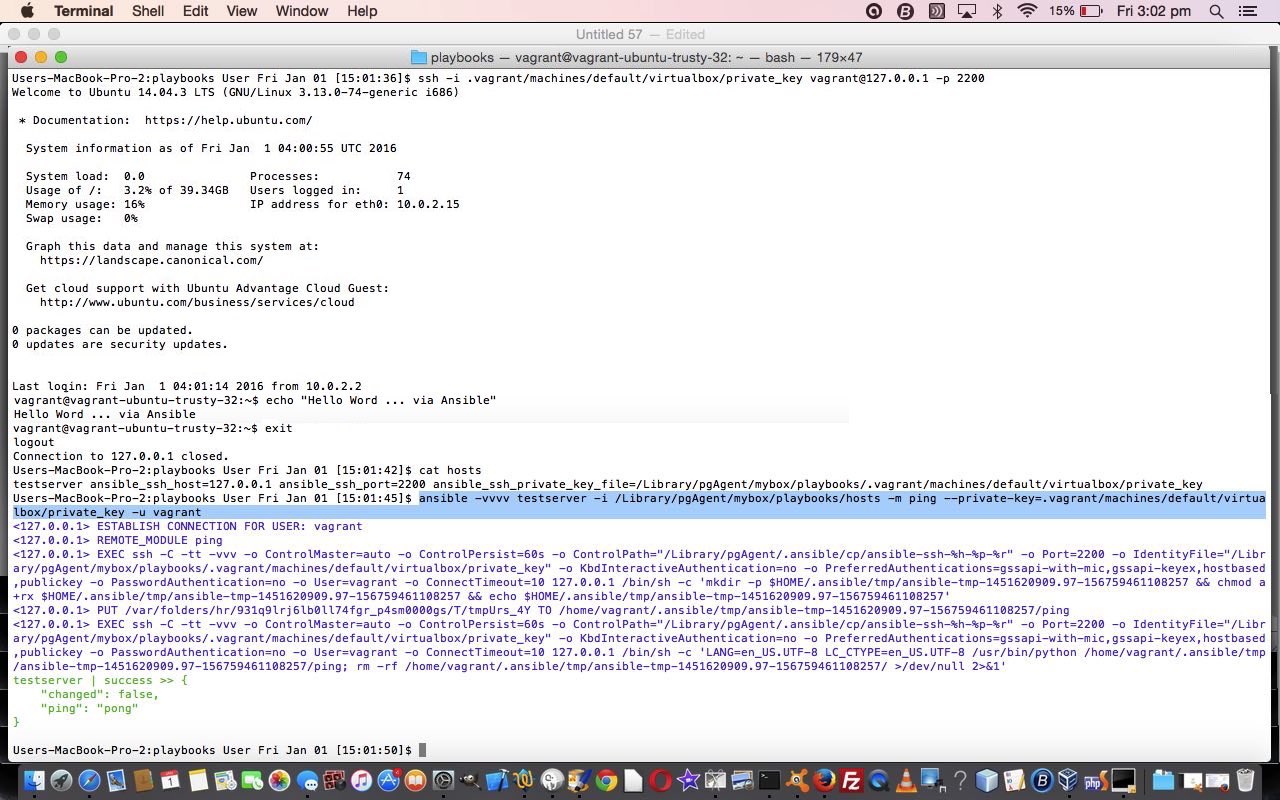Click the help.ubuntu.com documentation URL
Image resolution: width=1280 pixels, height=800 pixels.
coord(228,120)
